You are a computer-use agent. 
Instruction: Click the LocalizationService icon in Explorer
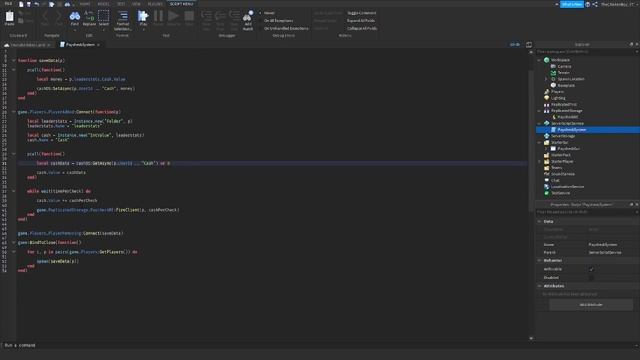click(x=547, y=187)
